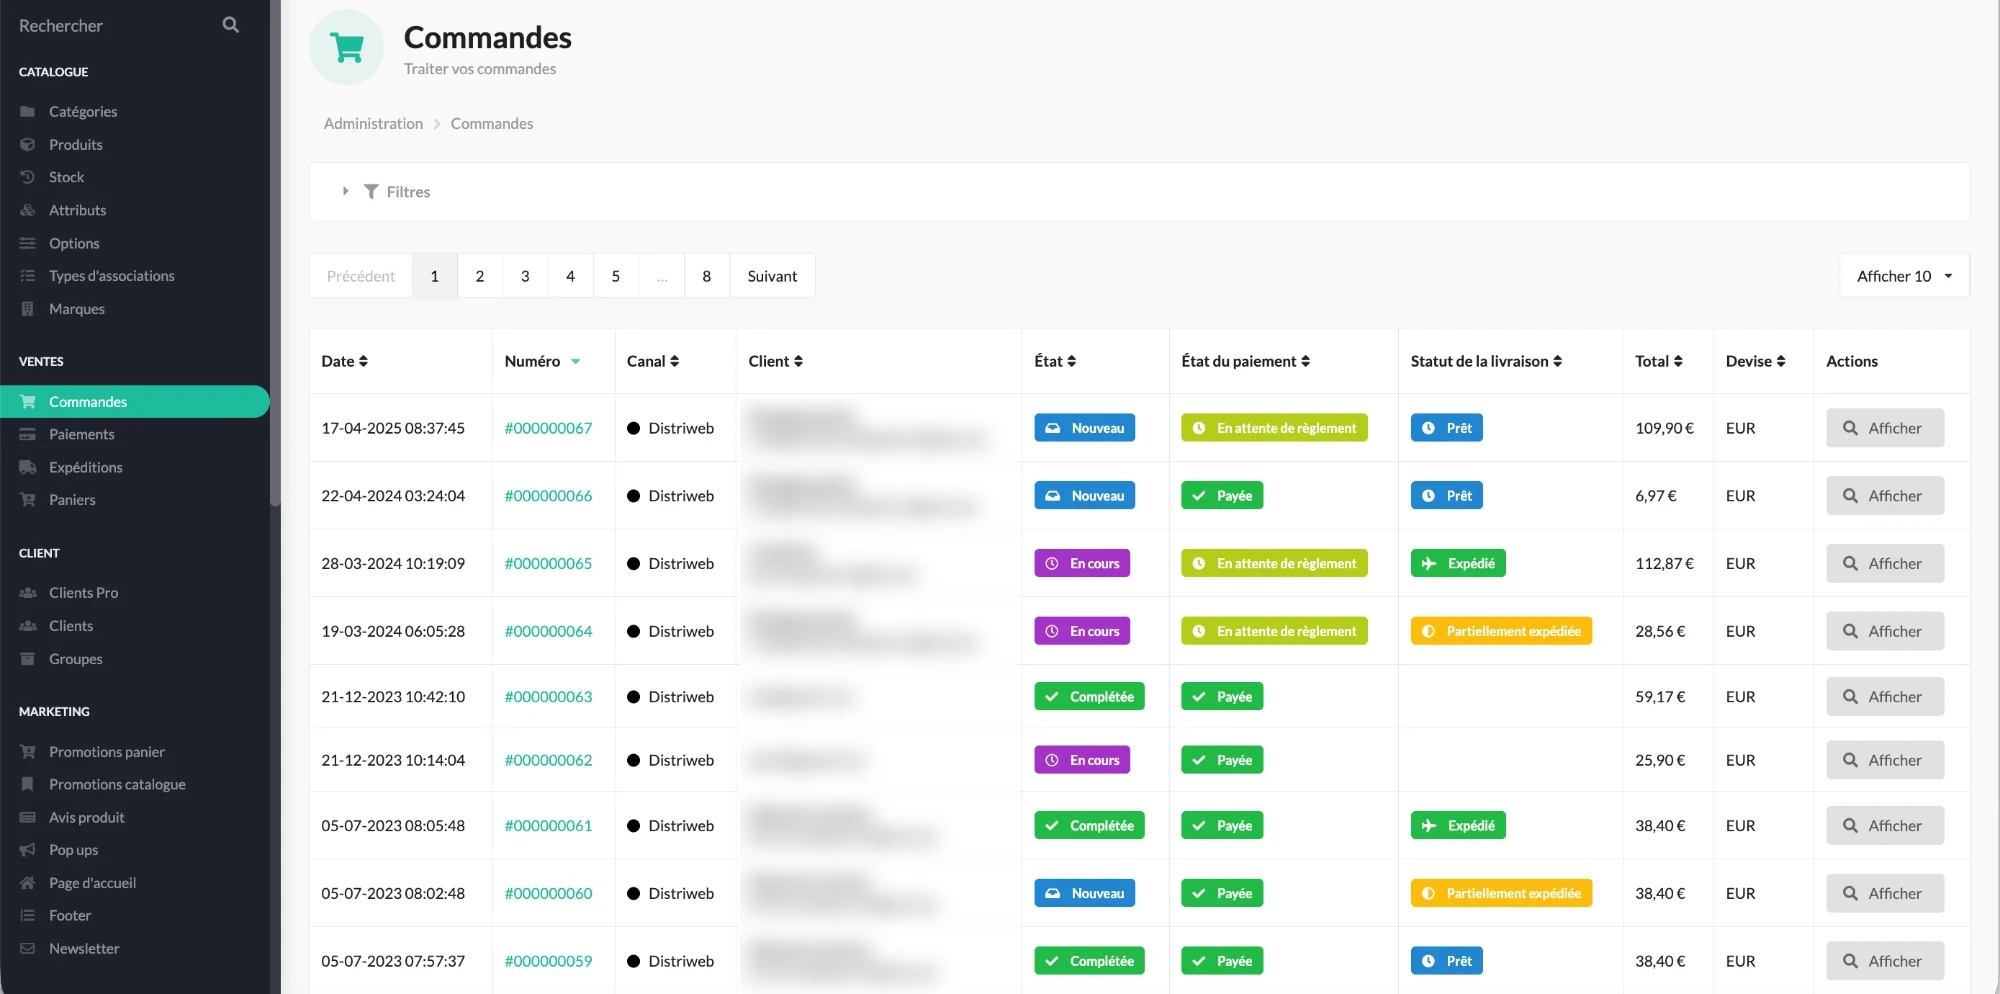Click the Pop ups megaphone icon
The image size is (2000, 994).
tap(28, 850)
